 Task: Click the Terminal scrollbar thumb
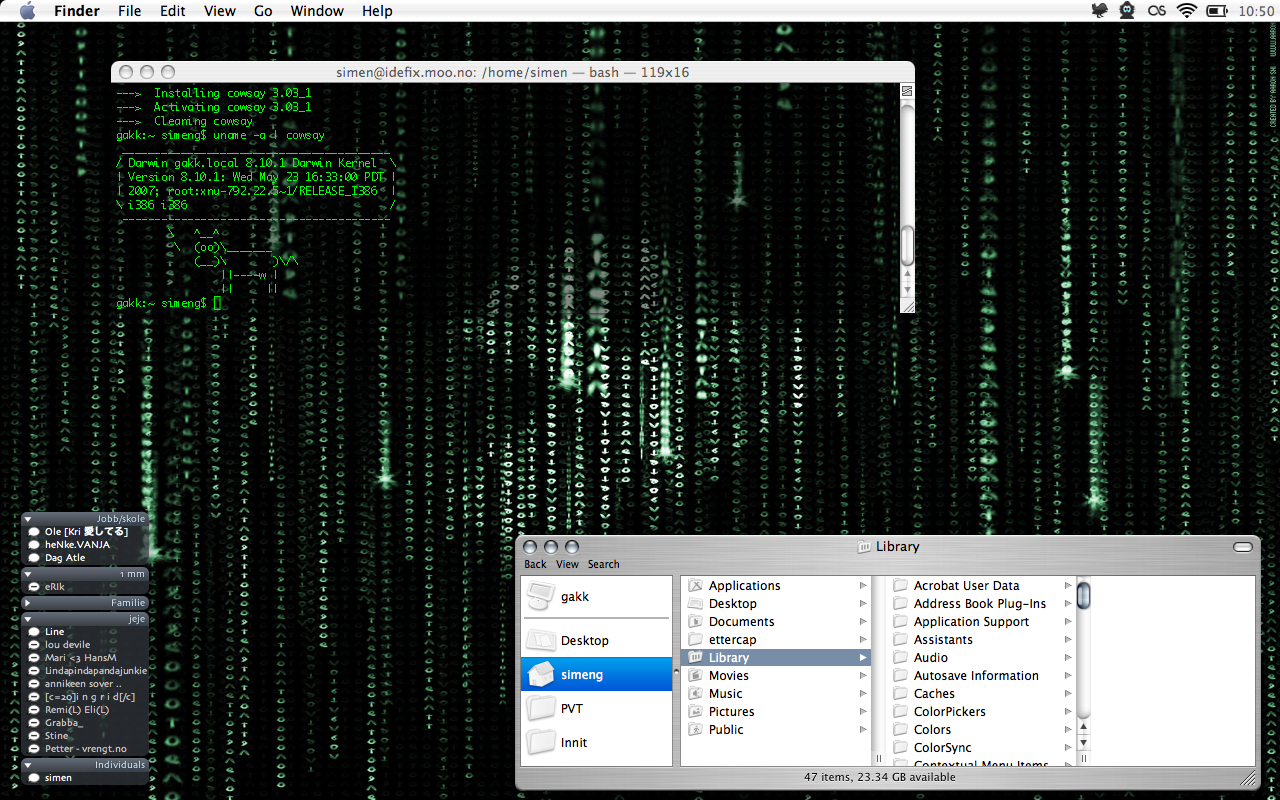[x=907, y=245]
